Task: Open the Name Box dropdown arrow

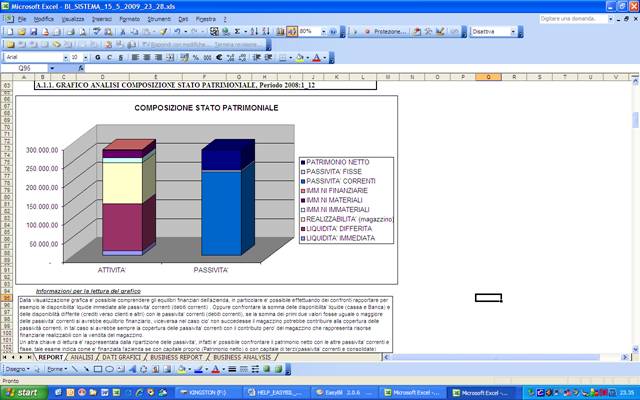Action: [x=52, y=68]
